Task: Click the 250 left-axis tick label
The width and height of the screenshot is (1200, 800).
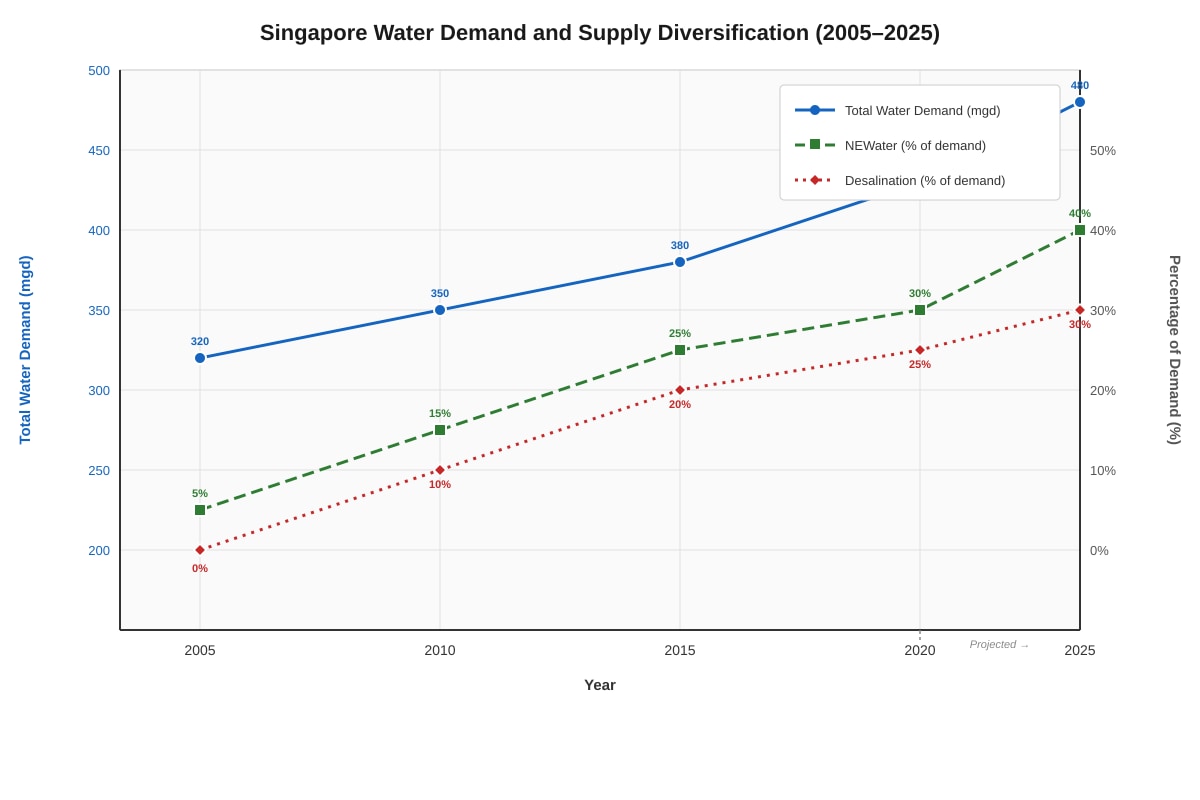Action: click(99, 470)
